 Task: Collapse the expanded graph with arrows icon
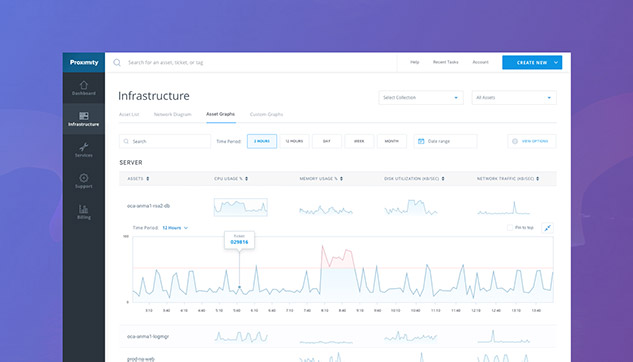547,228
